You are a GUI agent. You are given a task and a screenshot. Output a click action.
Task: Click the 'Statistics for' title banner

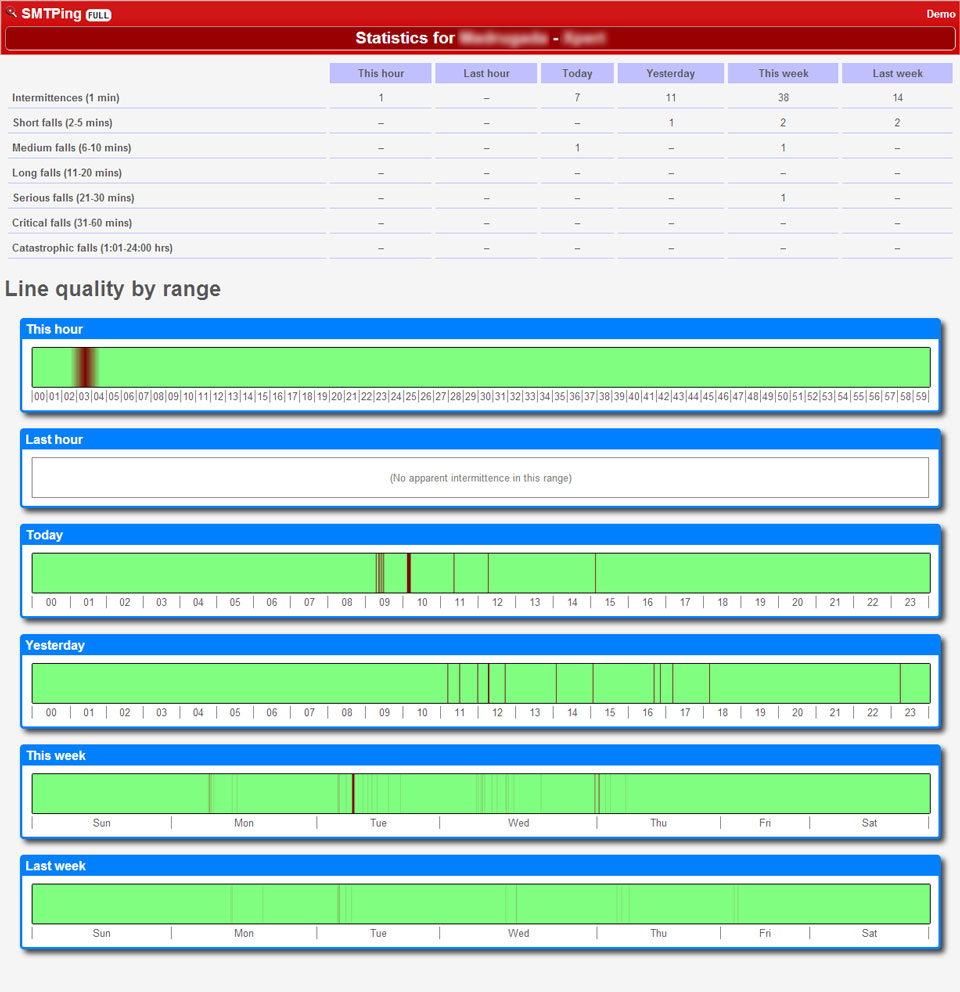pyautogui.click(x=480, y=38)
